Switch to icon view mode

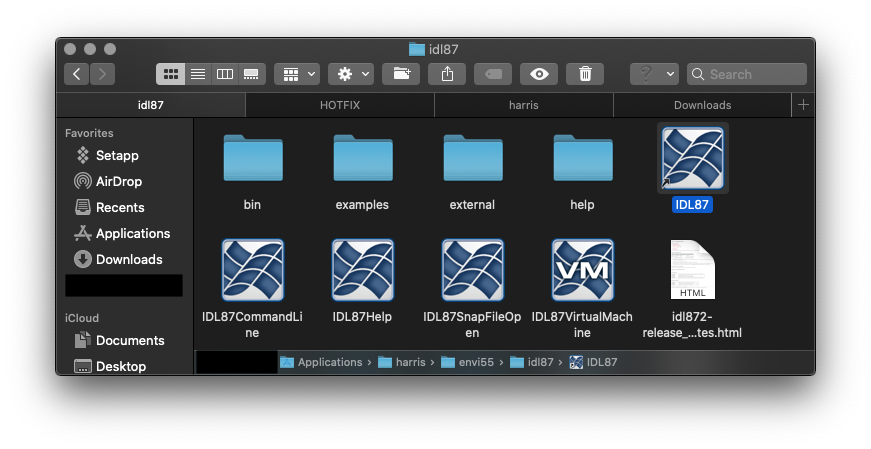pos(171,74)
